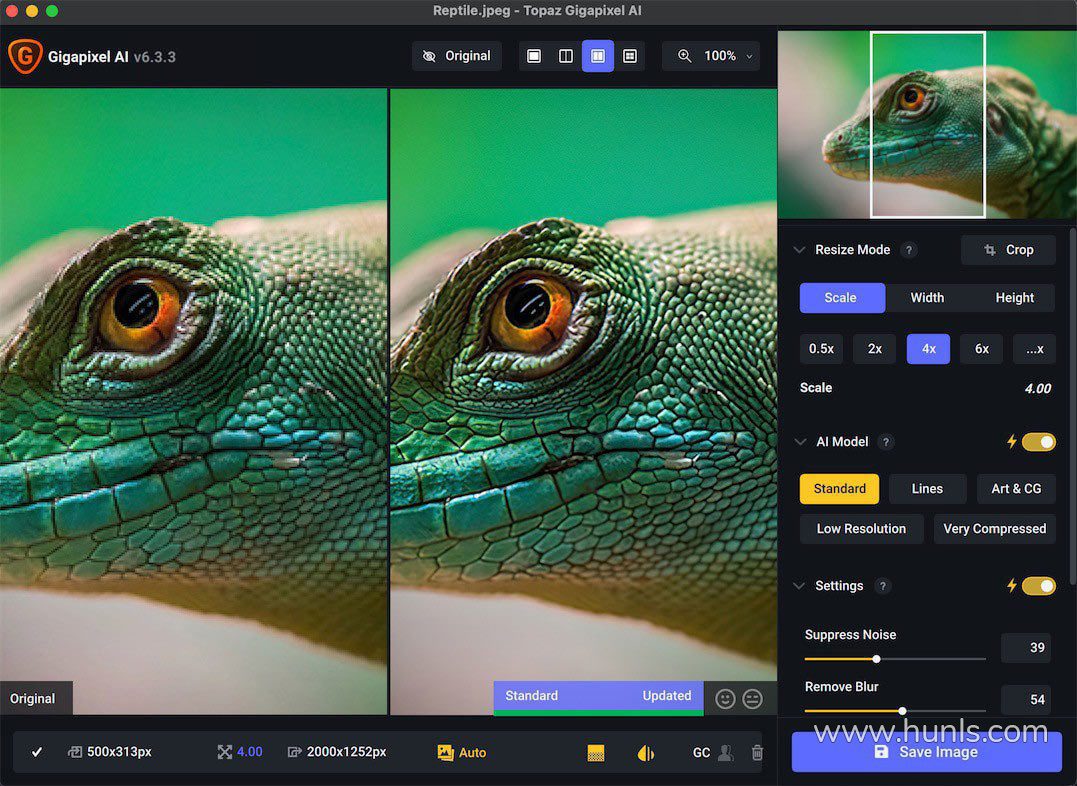The width and height of the screenshot is (1077, 786).
Task: Click the neutral face feedback icon
Action: tap(753, 699)
